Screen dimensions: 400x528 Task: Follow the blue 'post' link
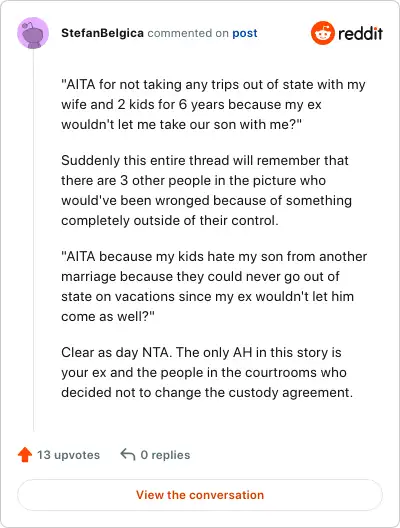click(245, 33)
